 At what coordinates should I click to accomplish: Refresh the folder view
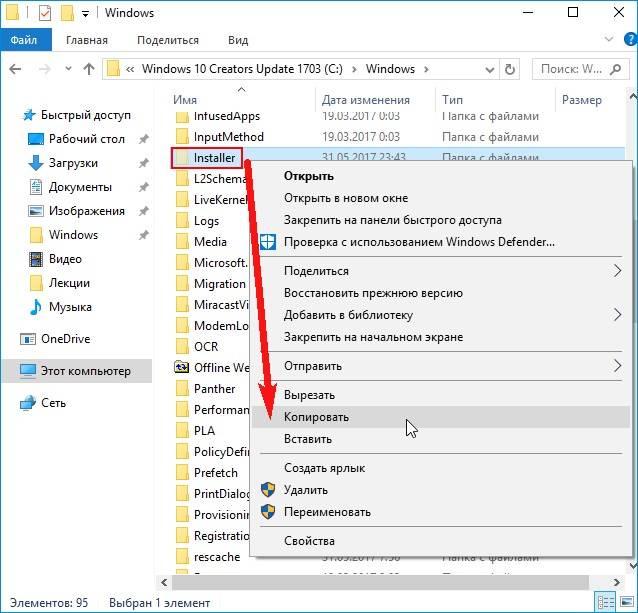pos(509,69)
